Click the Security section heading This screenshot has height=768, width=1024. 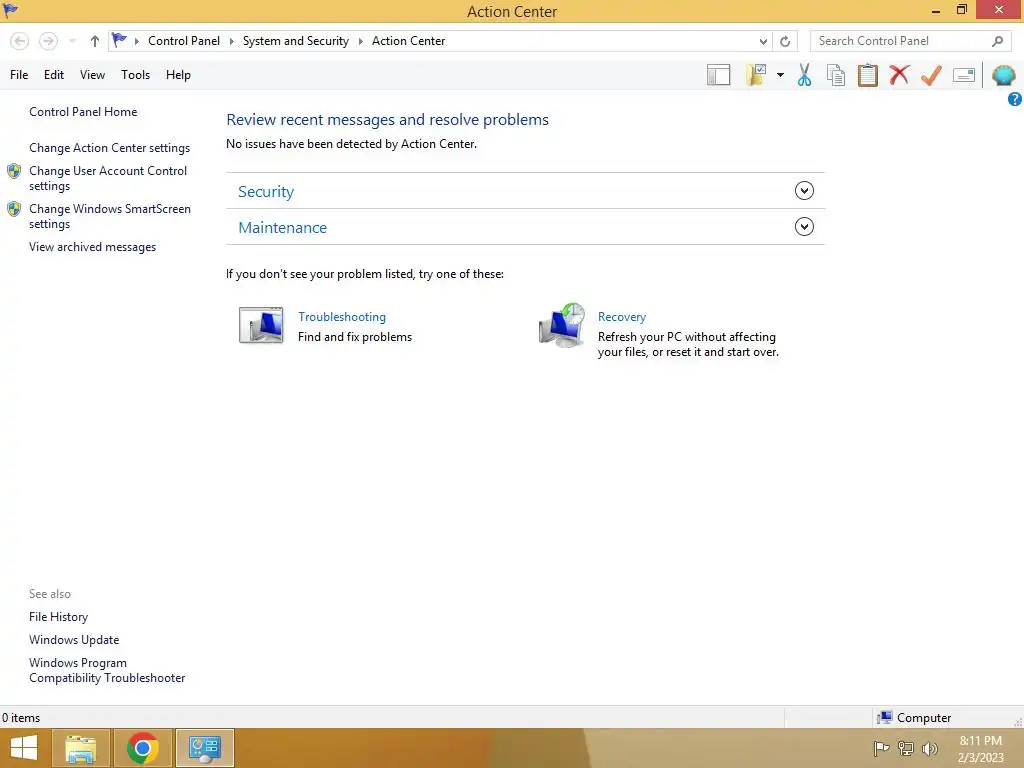266,191
